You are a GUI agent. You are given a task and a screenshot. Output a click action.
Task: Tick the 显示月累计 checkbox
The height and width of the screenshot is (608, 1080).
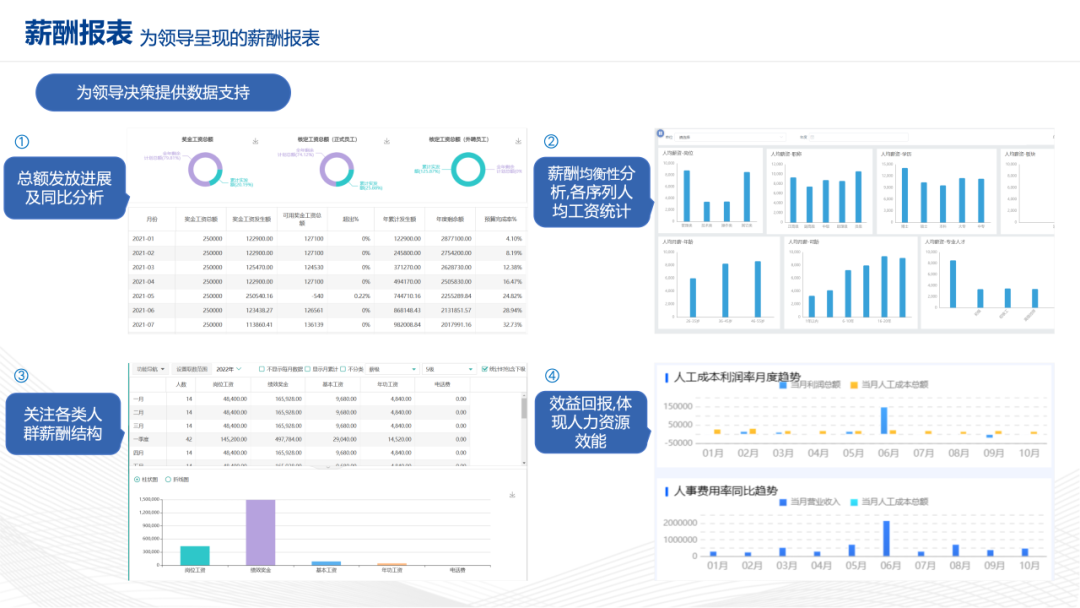[x=308, y=369]
